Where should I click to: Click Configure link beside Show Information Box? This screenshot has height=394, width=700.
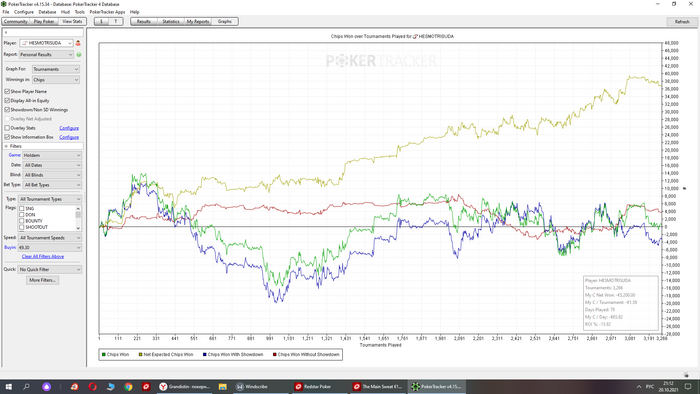point(69,137)
